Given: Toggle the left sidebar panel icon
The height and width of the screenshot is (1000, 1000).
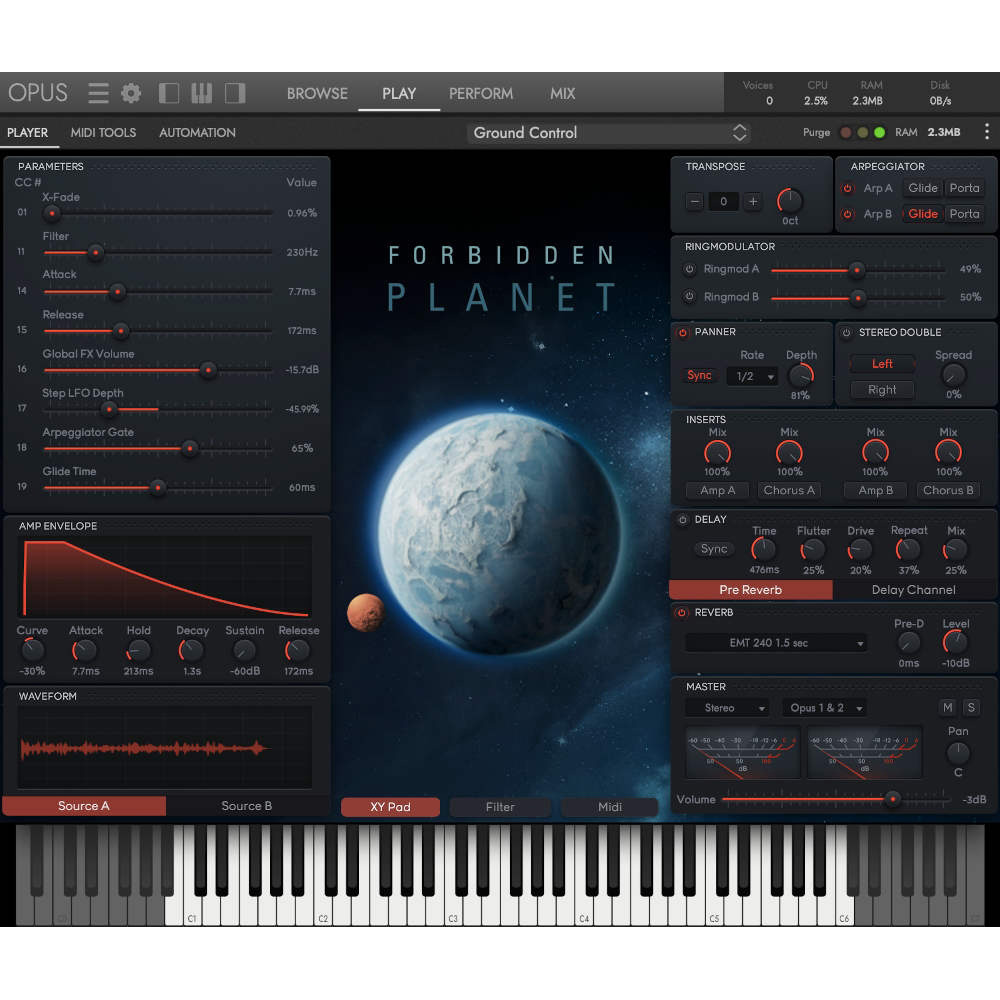Looking at the screenshot, I should coord(168,93).
